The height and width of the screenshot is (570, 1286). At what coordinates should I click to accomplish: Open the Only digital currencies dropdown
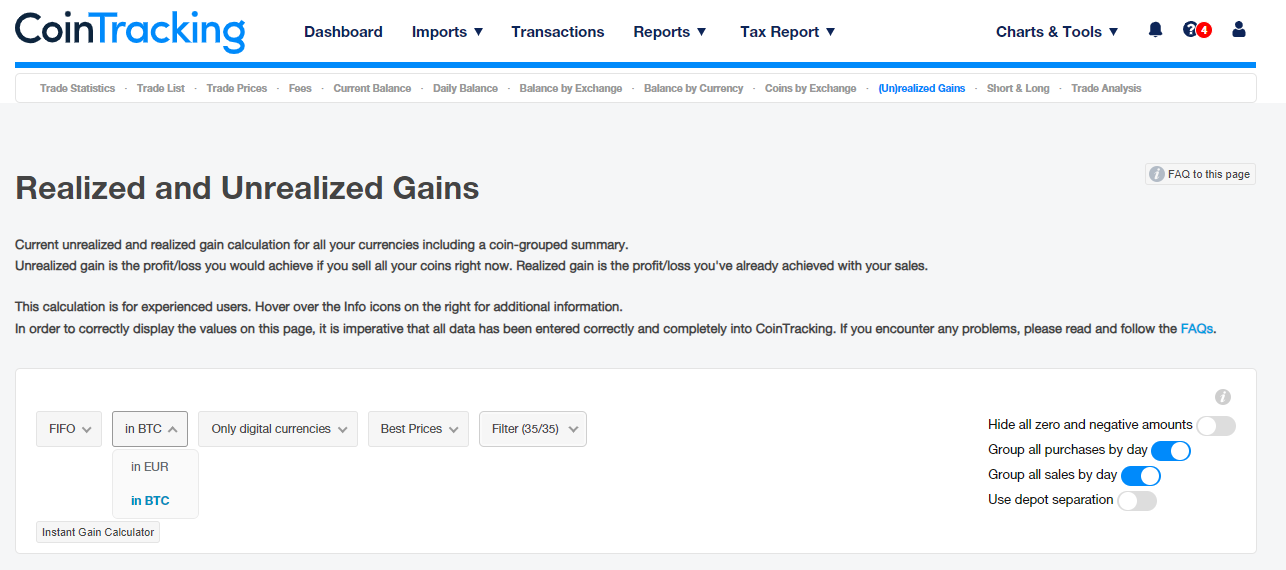278,429
